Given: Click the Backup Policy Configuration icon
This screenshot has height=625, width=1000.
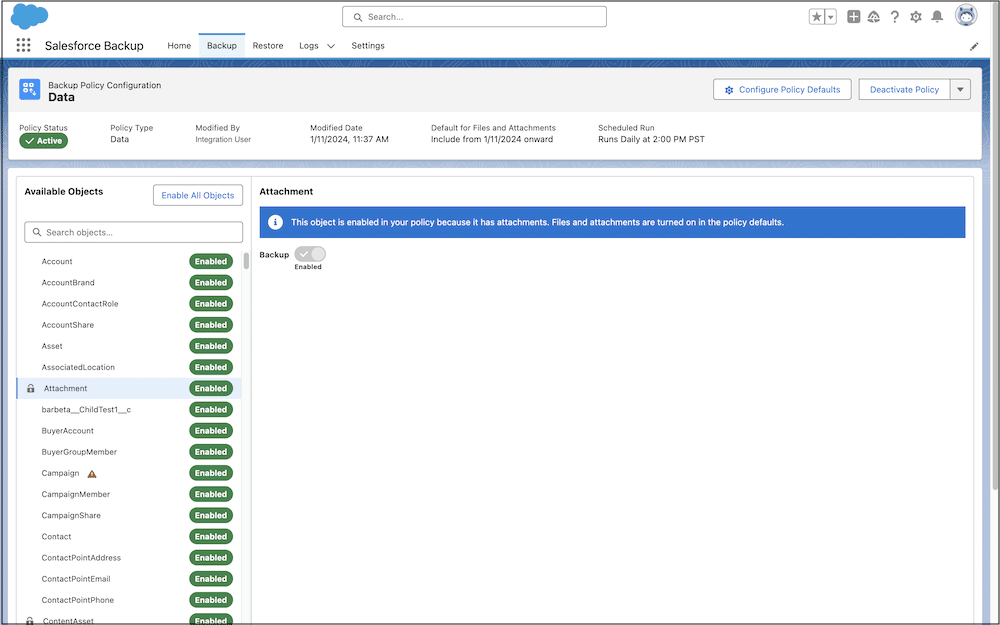Looking at the screenshot, I should pyautogui.click(x=29, y=90).
